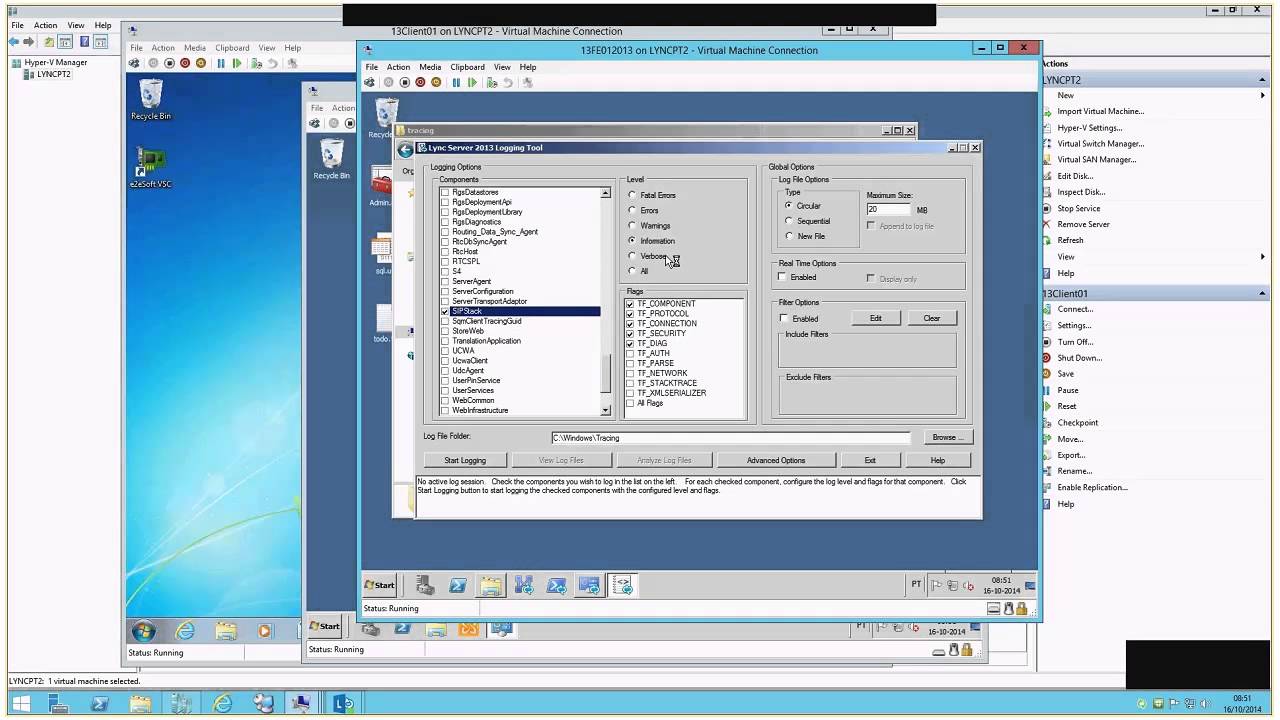Open File Explorer folder in 13FE012013 guest taskbar

491,586
